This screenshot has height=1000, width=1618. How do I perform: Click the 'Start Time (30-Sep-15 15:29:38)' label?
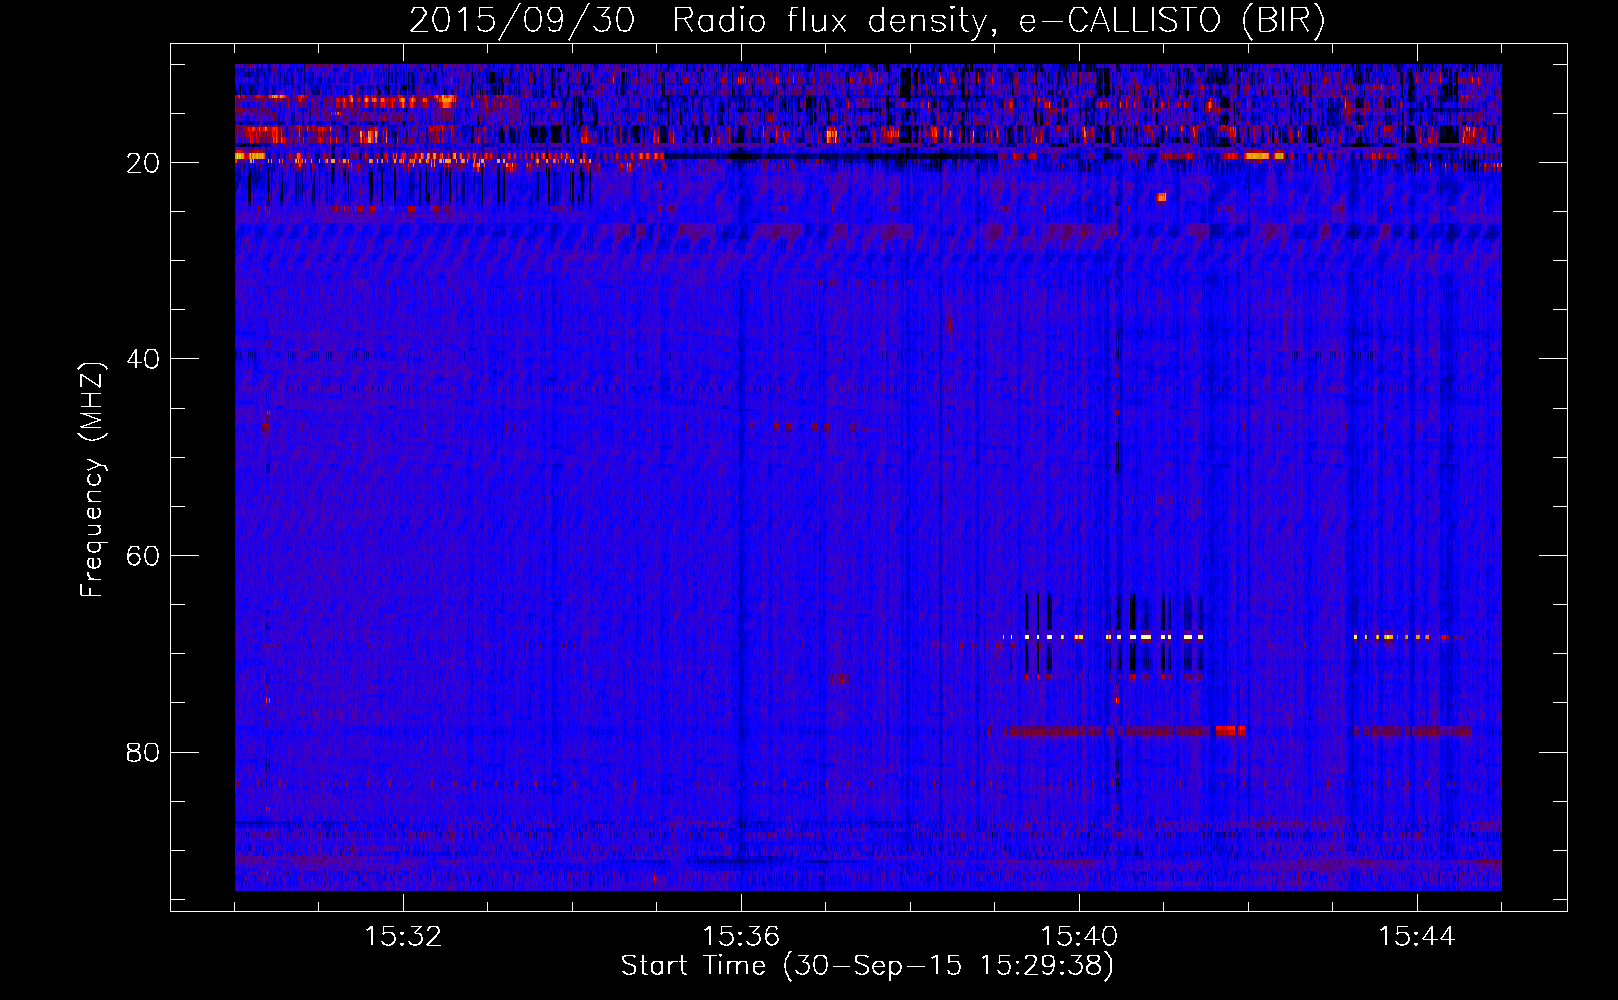click(867, 966)
